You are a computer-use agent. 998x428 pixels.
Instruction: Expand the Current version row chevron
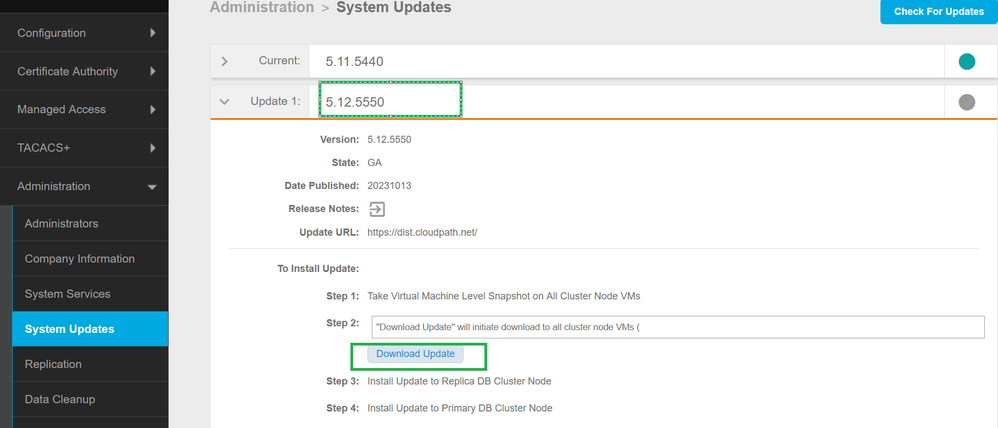tap(225, 62)
